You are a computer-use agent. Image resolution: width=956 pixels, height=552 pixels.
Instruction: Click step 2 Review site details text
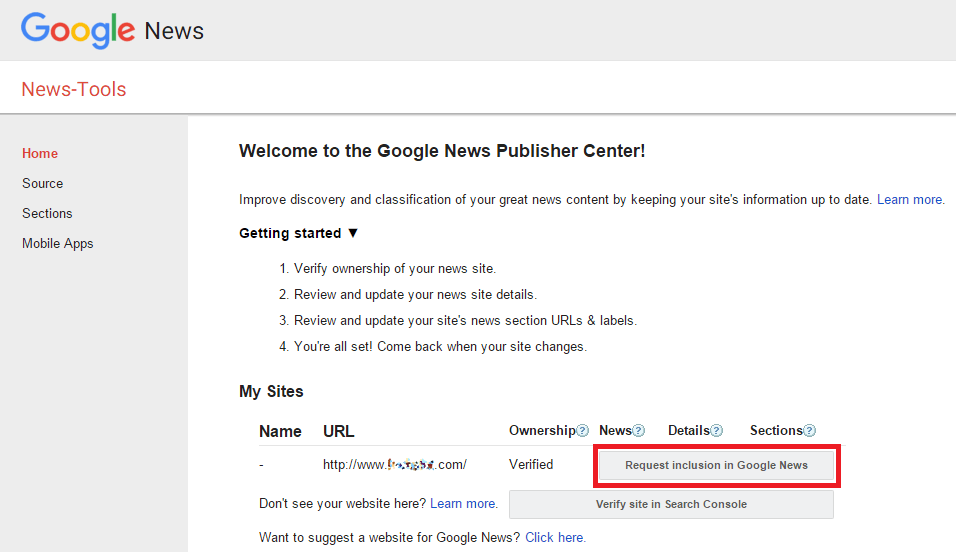(415, 295)
